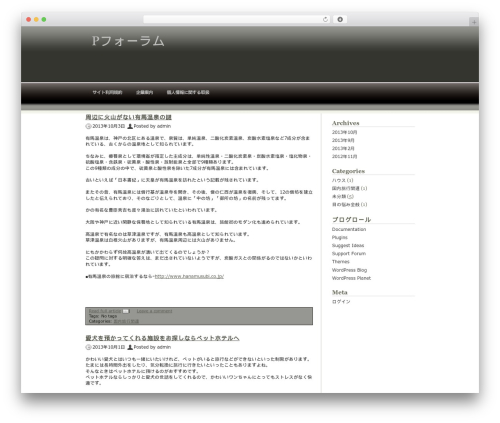Click the small icon after Read full article
The height and width of the screenshot is (423, 500).
(126, 311)
